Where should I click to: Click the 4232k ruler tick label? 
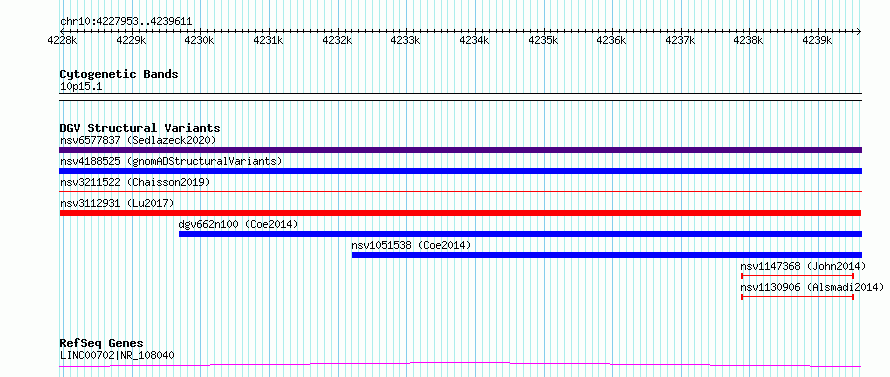338,40
